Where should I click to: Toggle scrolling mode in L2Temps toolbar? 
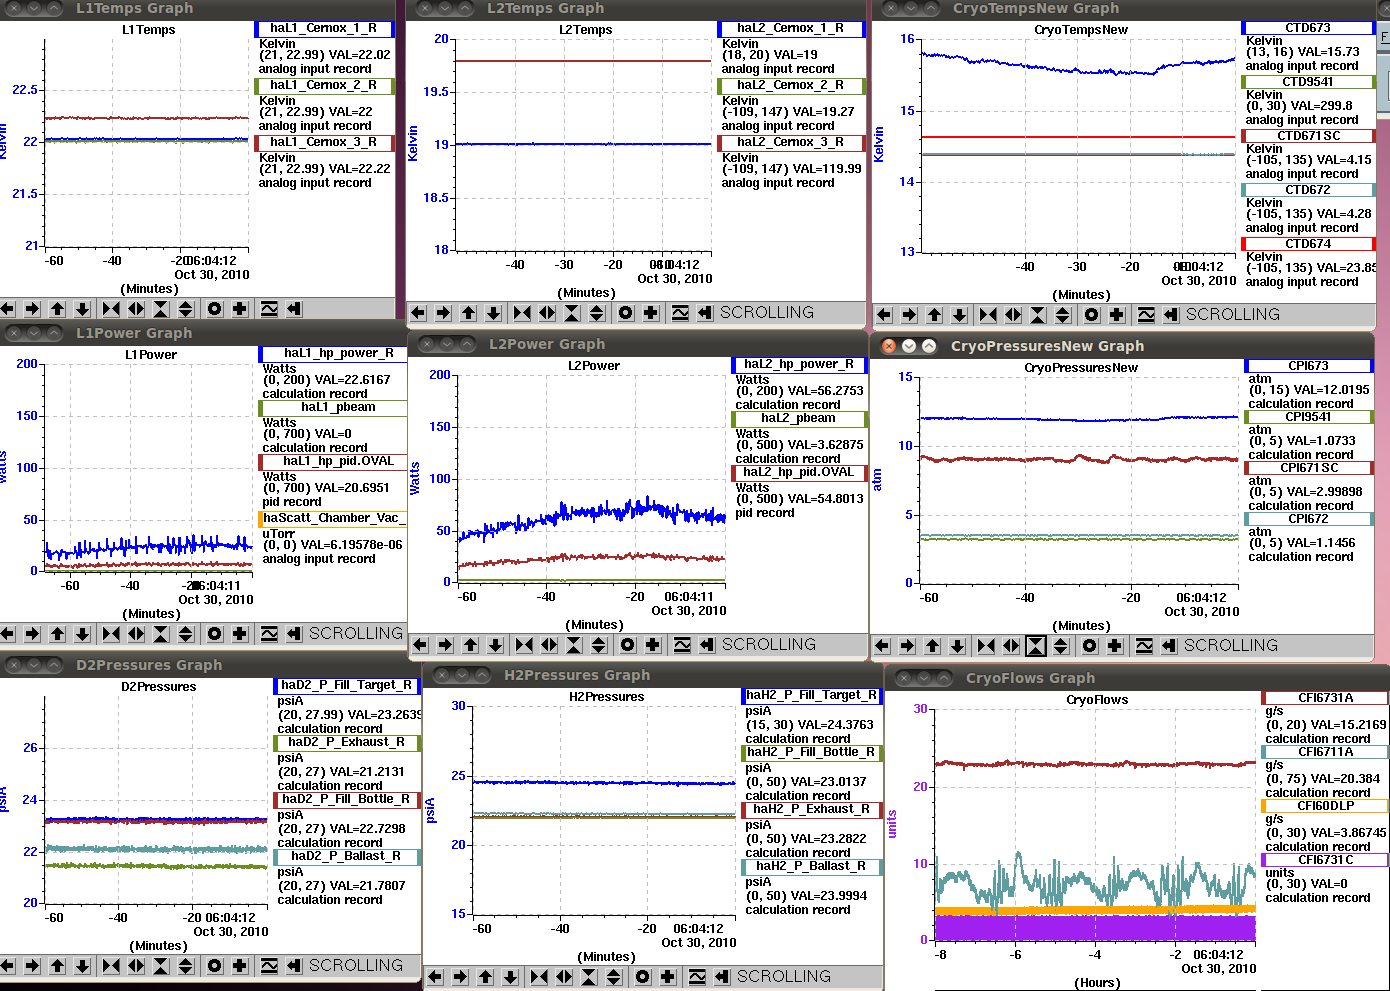[705, 313]
